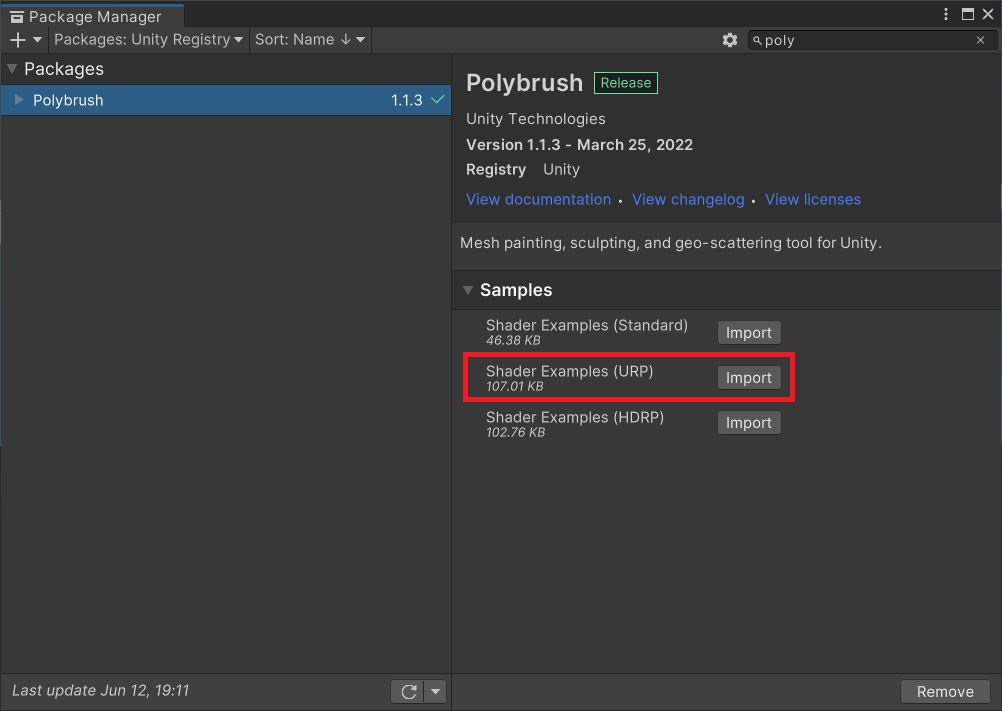
Task: Import Shader Examples (URP) sample
Action: point(749,378)
